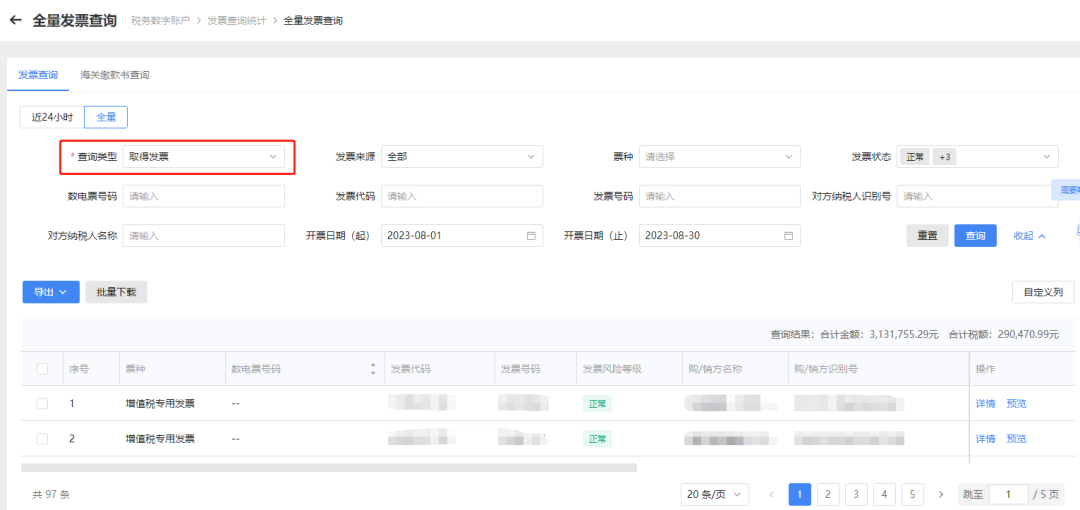Click the 查询 button
Viewport: 1080px width, 510px height.
(975, 236)
